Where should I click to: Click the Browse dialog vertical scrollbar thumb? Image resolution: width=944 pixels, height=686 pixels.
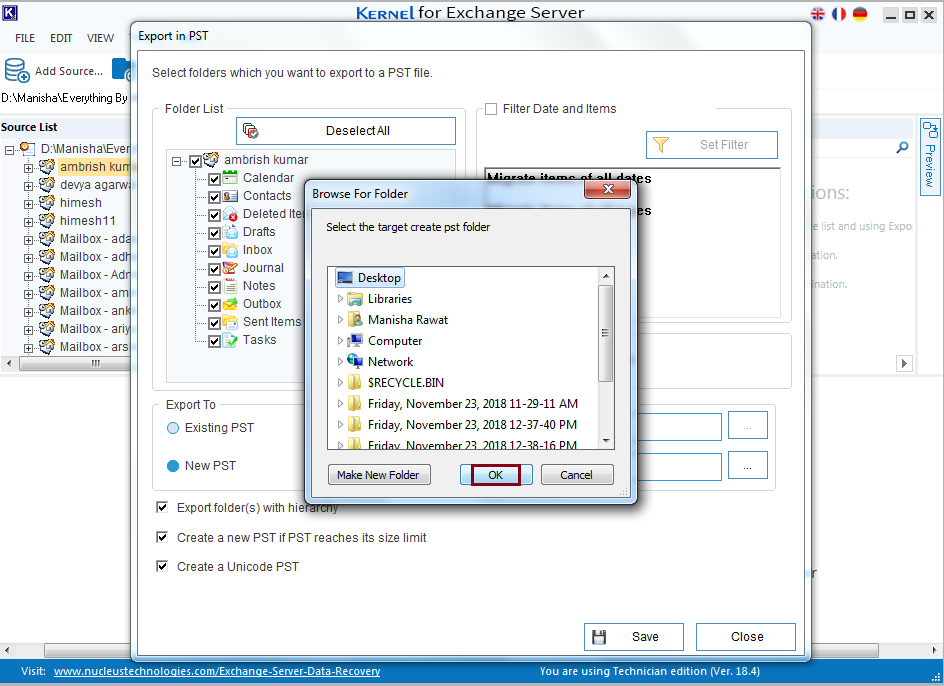[x=606, y=333]
